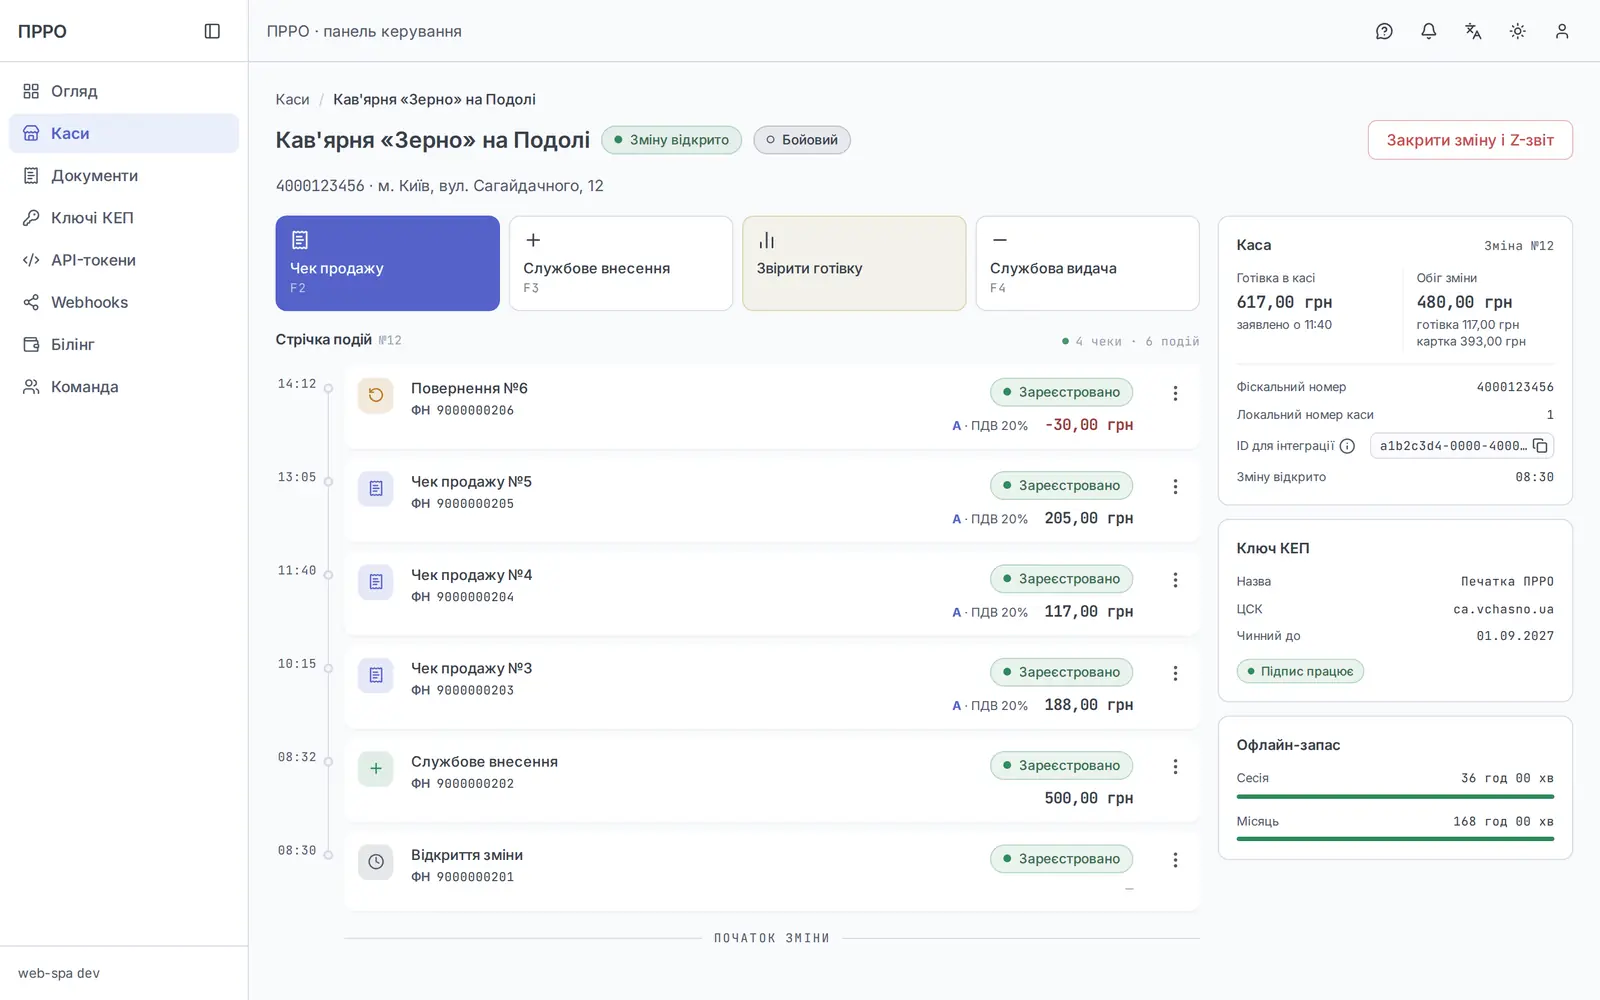Click the clock icon of Відкриття зміни
Viewport: 1600px width, 1000px height.
point(376,862)
